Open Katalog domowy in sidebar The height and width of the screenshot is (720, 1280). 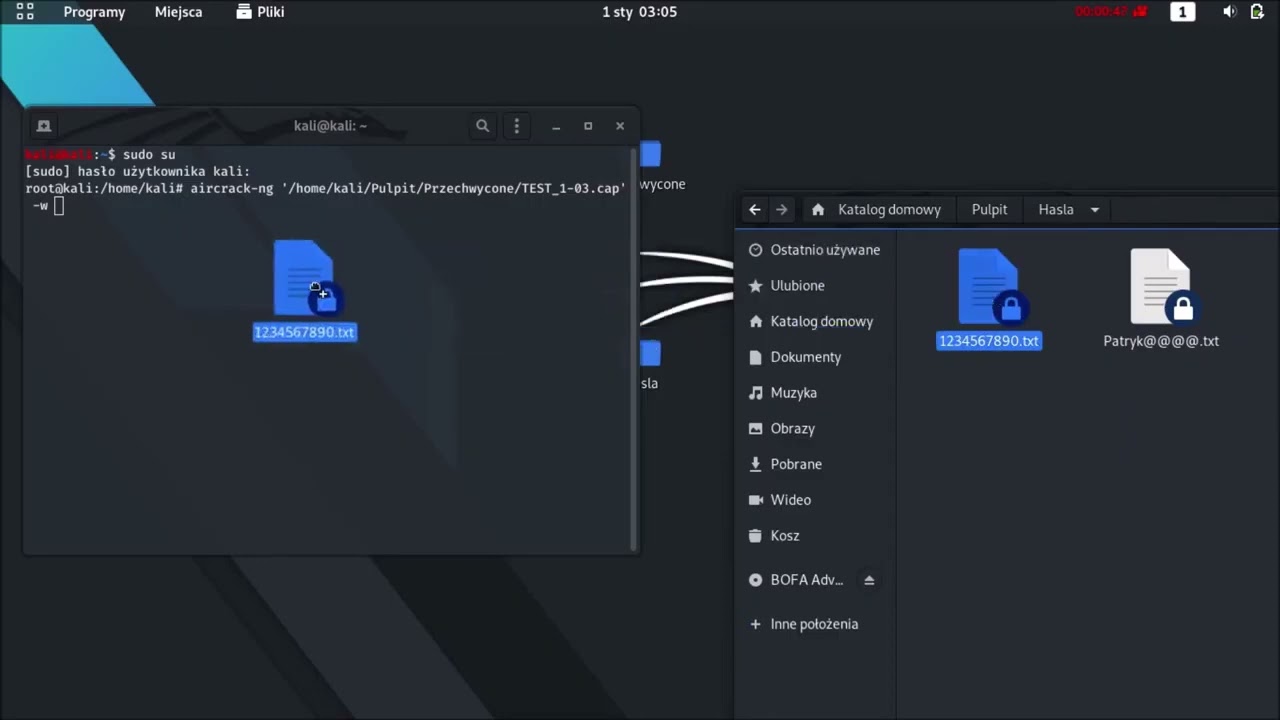click(x=815, y=322)
